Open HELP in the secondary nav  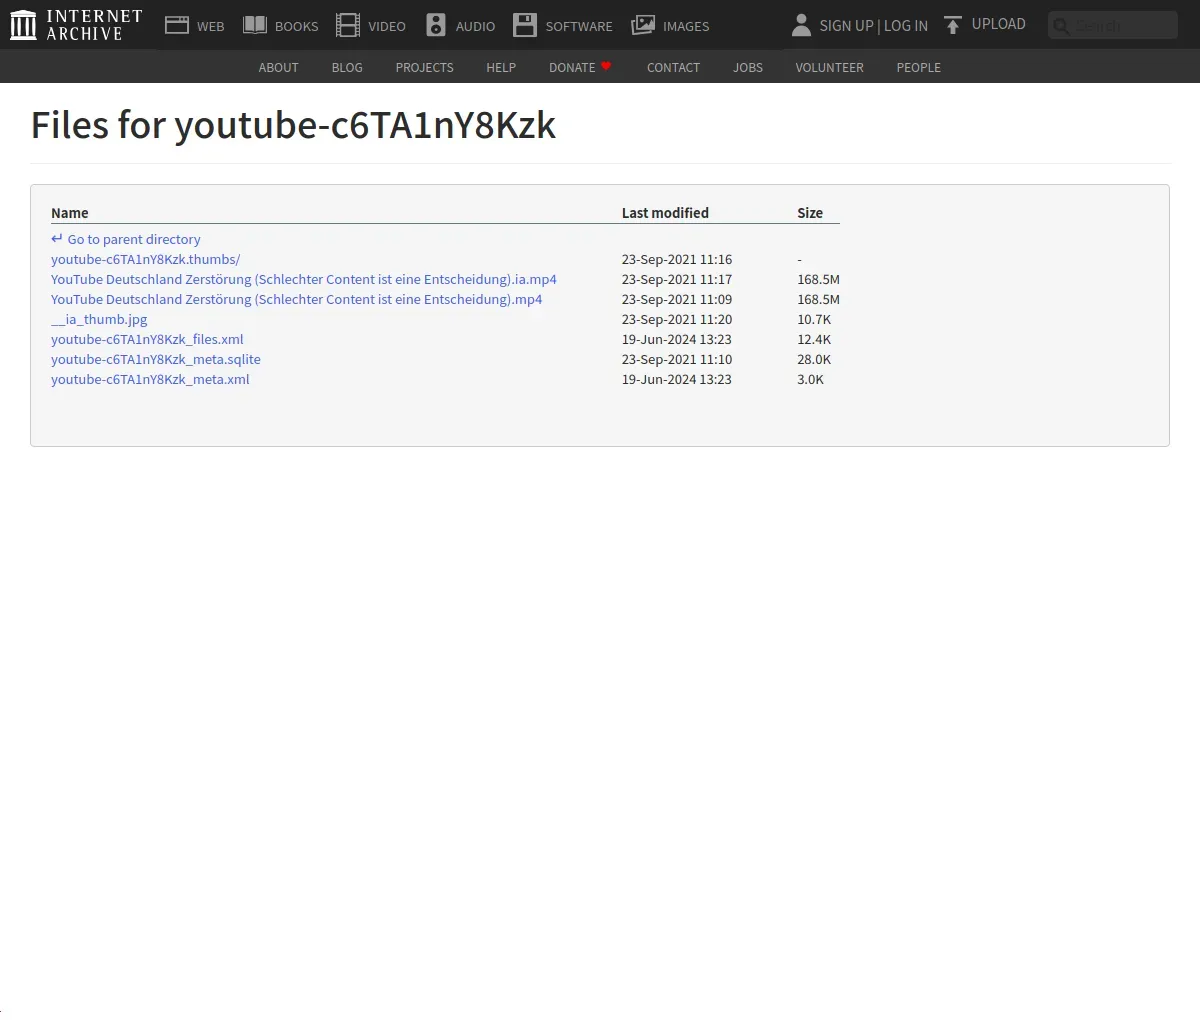coord(501,67)
